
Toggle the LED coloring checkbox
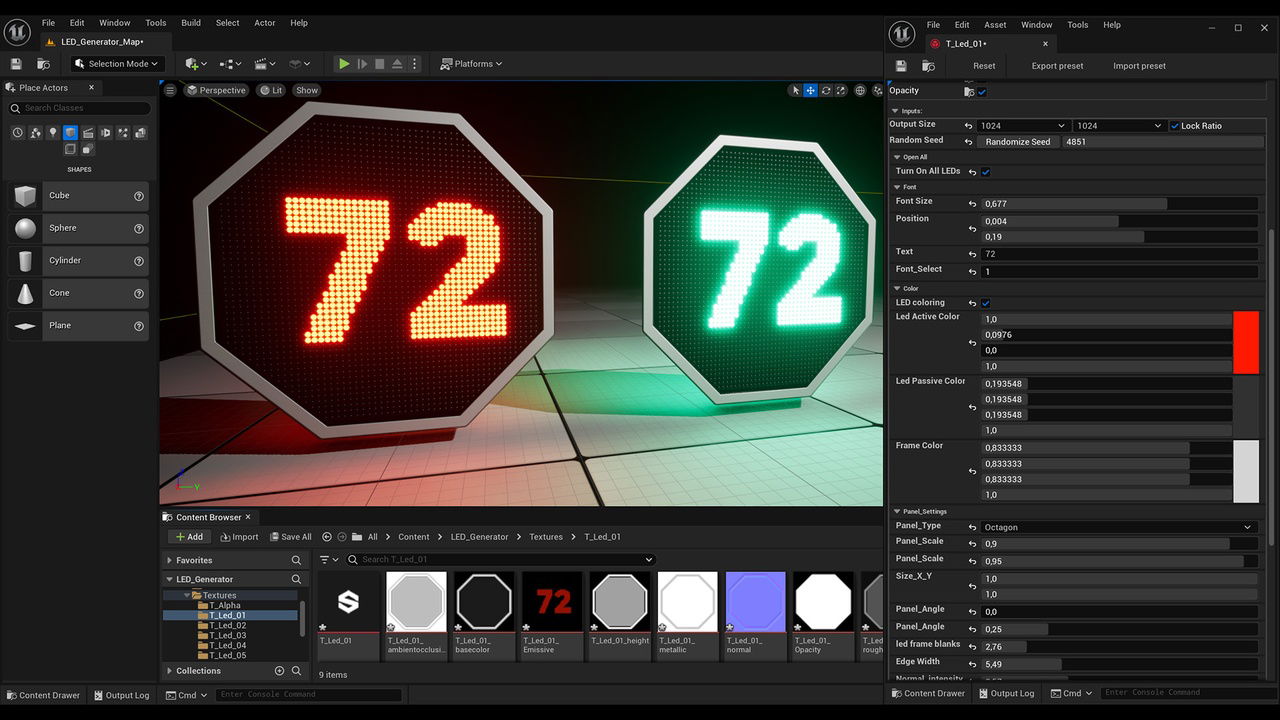coord(985,303)
